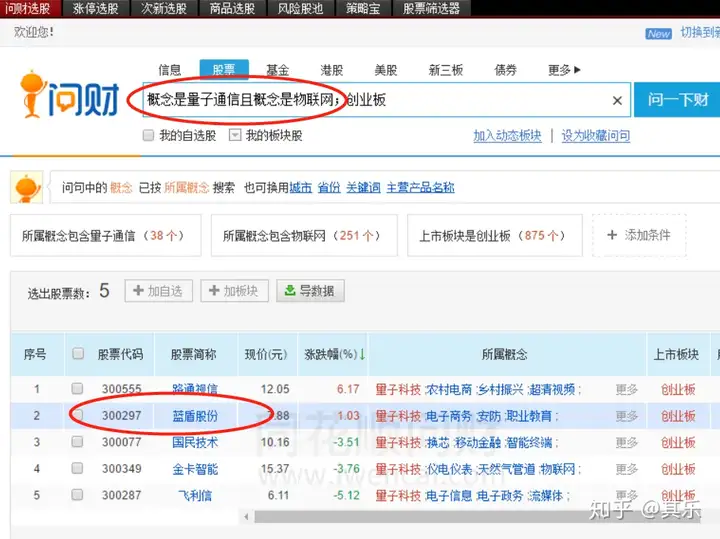Click the horizontal table scrollbar
Image resolution: width=720 pixels, height=539 pixels.
tap(478, 517)
